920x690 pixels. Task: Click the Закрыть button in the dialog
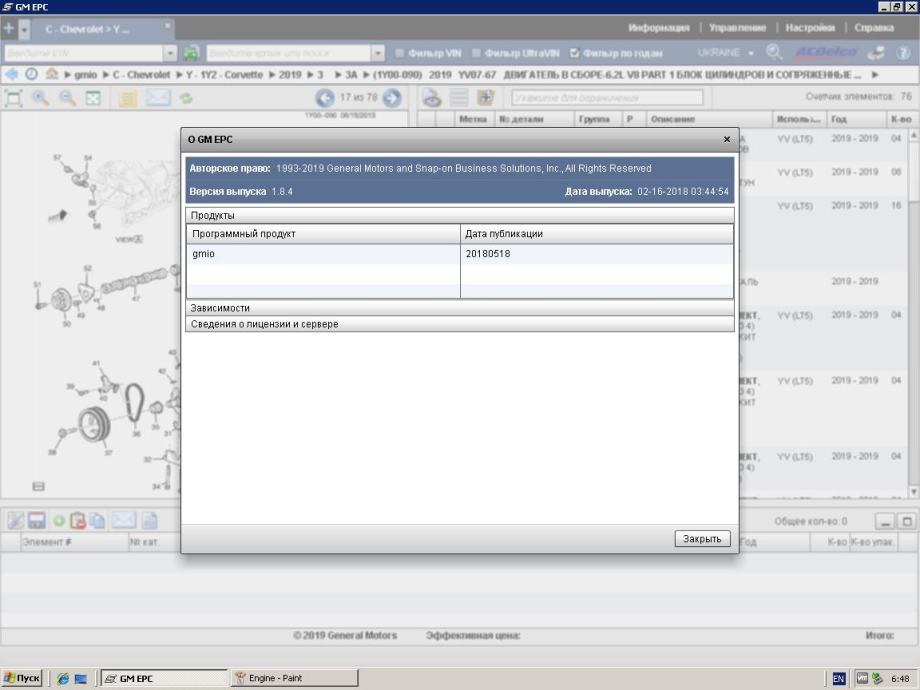(702, 539)
